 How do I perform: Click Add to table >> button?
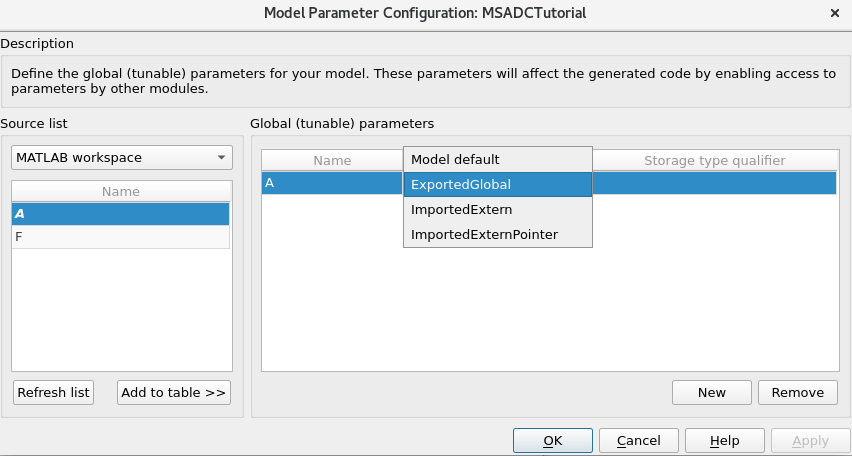pyautogui.click(x=174, y=393)
